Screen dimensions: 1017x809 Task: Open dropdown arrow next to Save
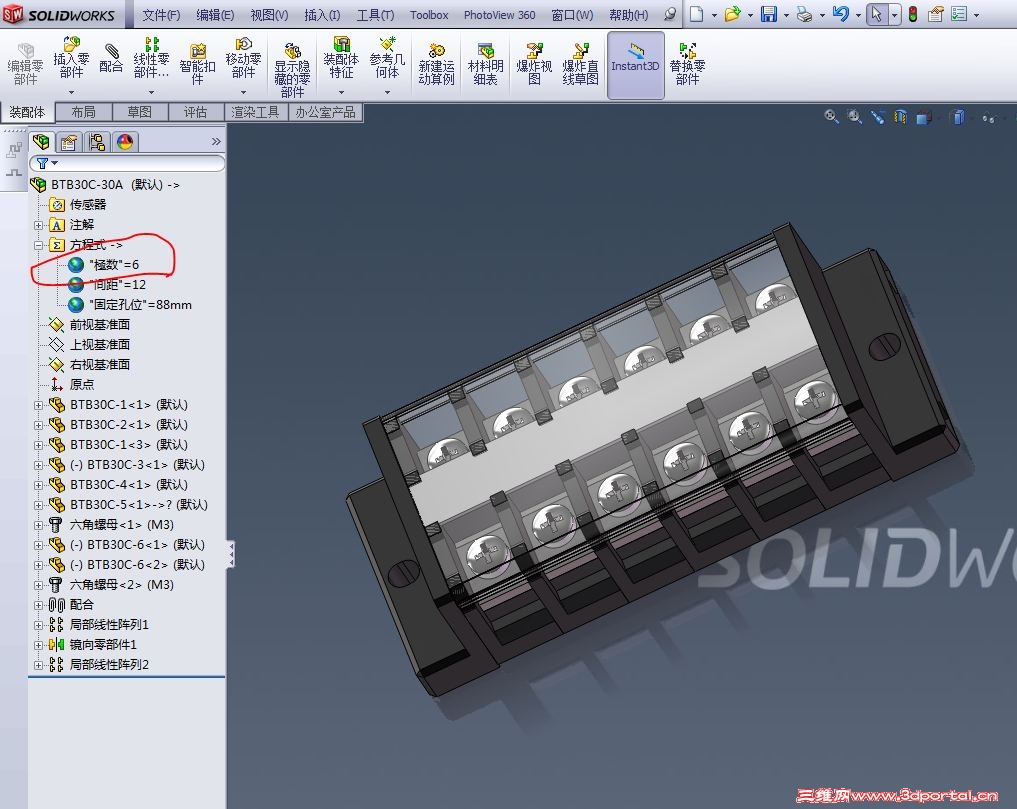tap(786, 14)
